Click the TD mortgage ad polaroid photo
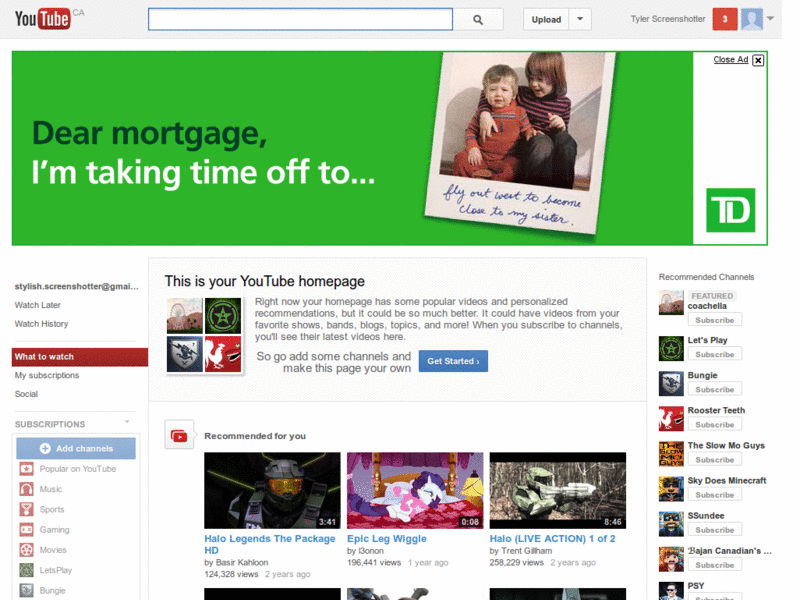800x600 pixels. pyautogui.click(x=520, y=143)
